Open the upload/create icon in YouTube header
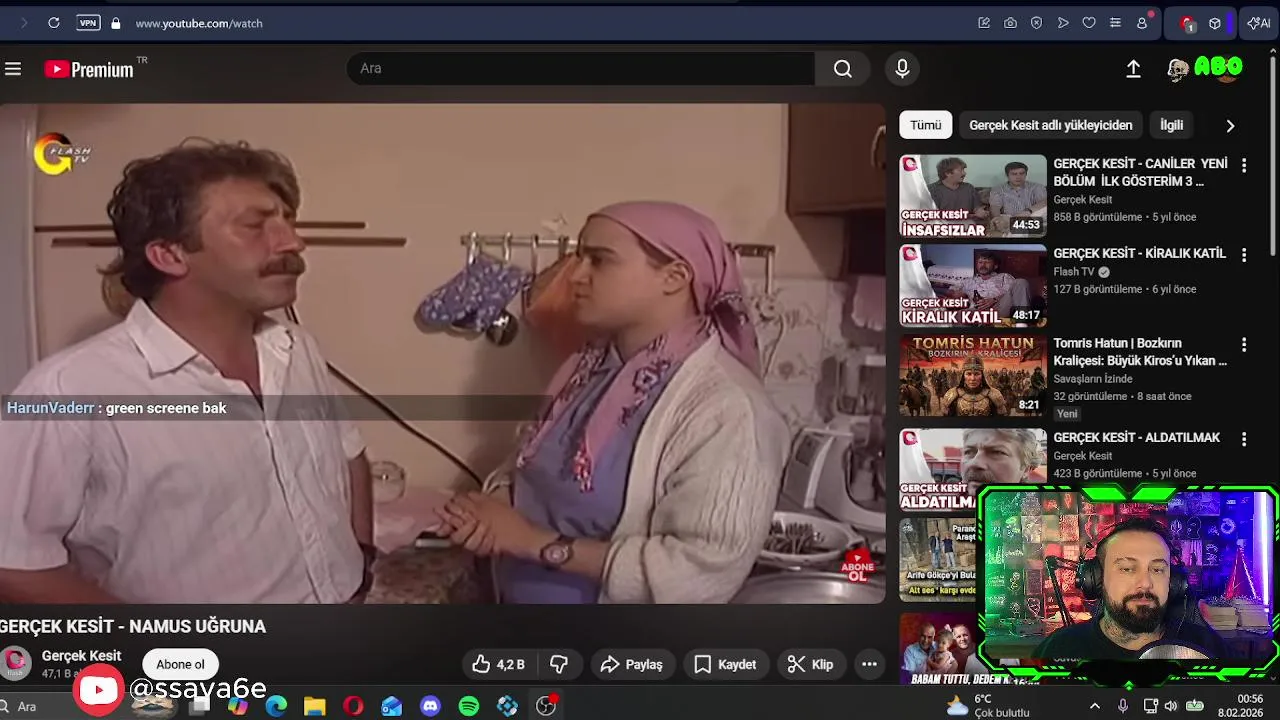 (x=1133, y=69)
